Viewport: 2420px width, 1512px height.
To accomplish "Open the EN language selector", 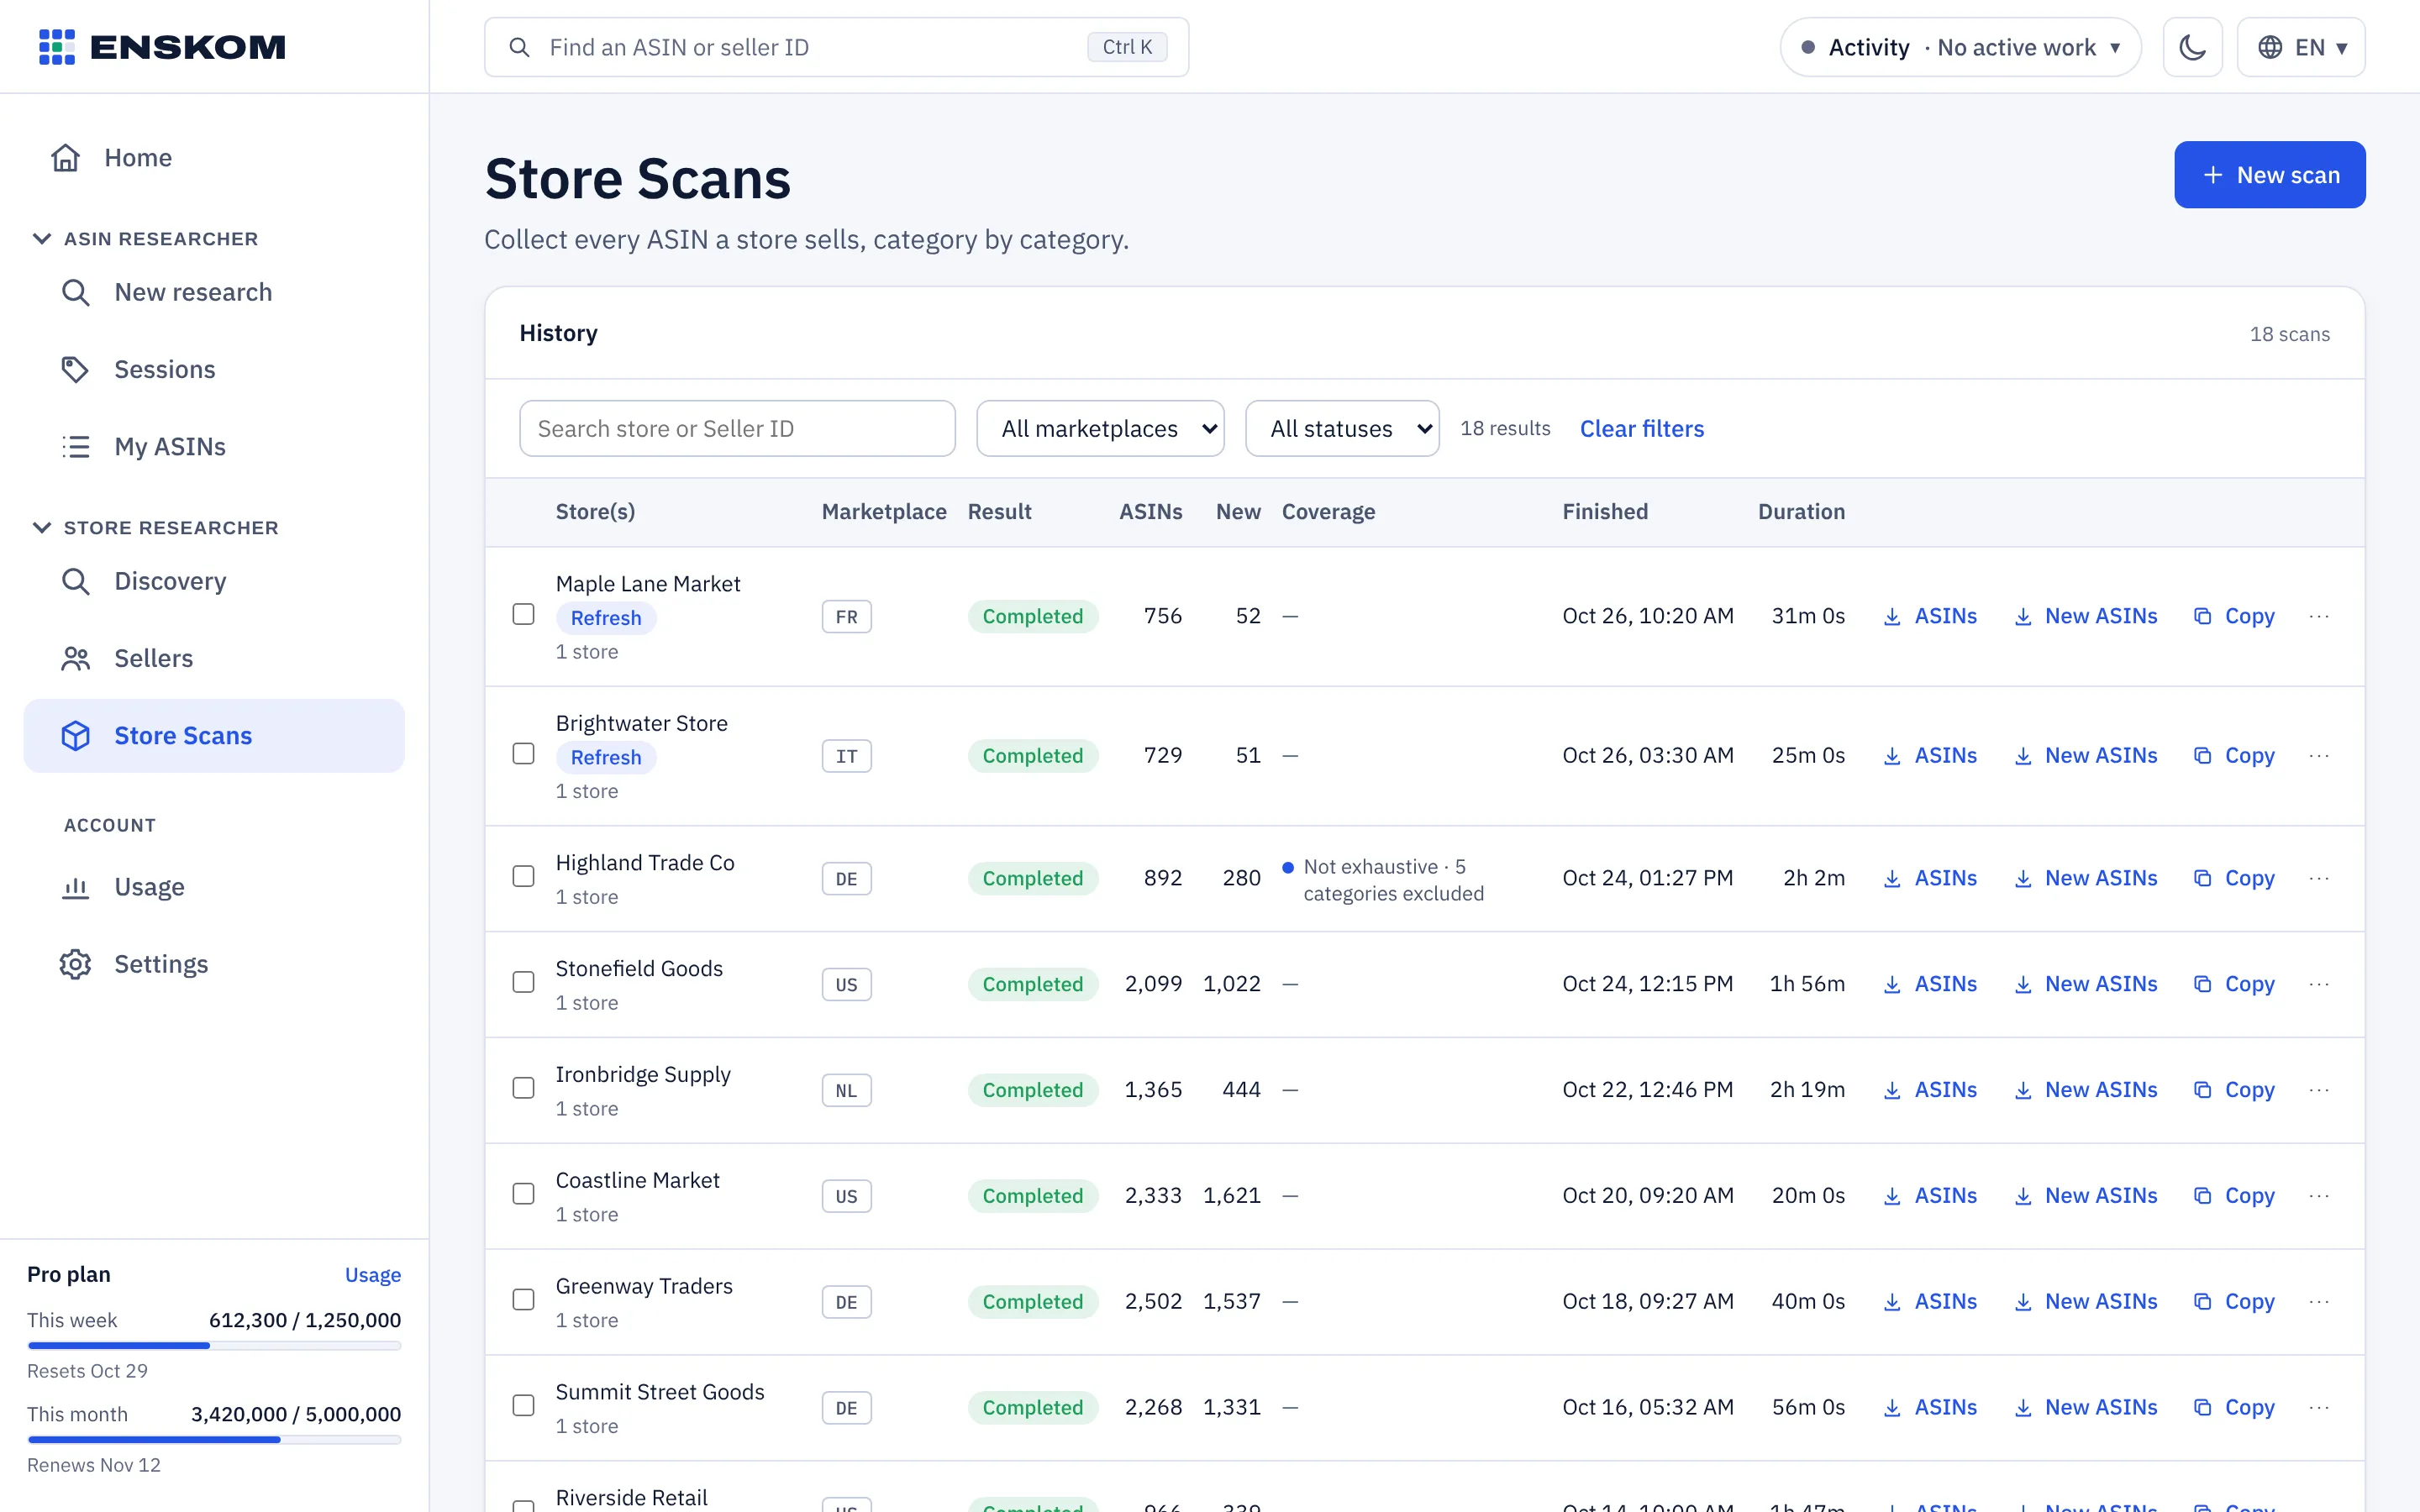I will pos(2300,47).
